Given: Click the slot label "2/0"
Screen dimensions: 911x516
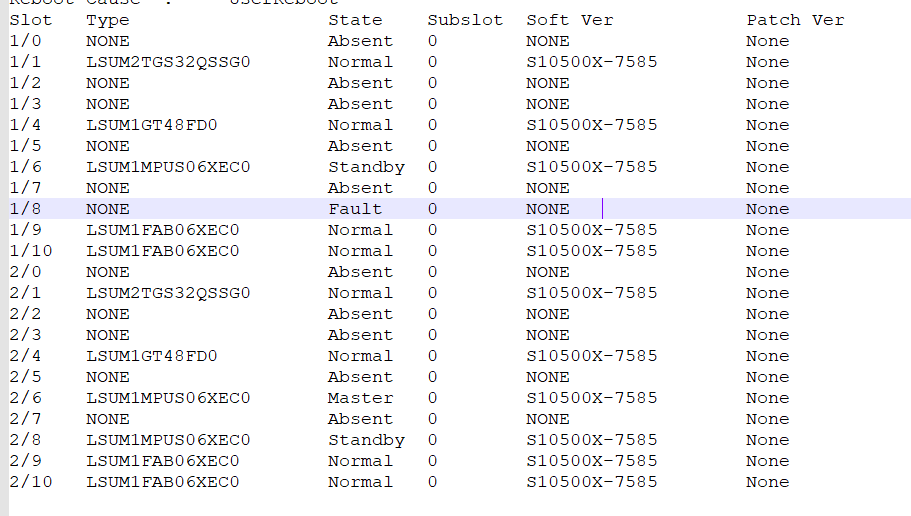Looking at the screenshot, I should pos(26,272).
